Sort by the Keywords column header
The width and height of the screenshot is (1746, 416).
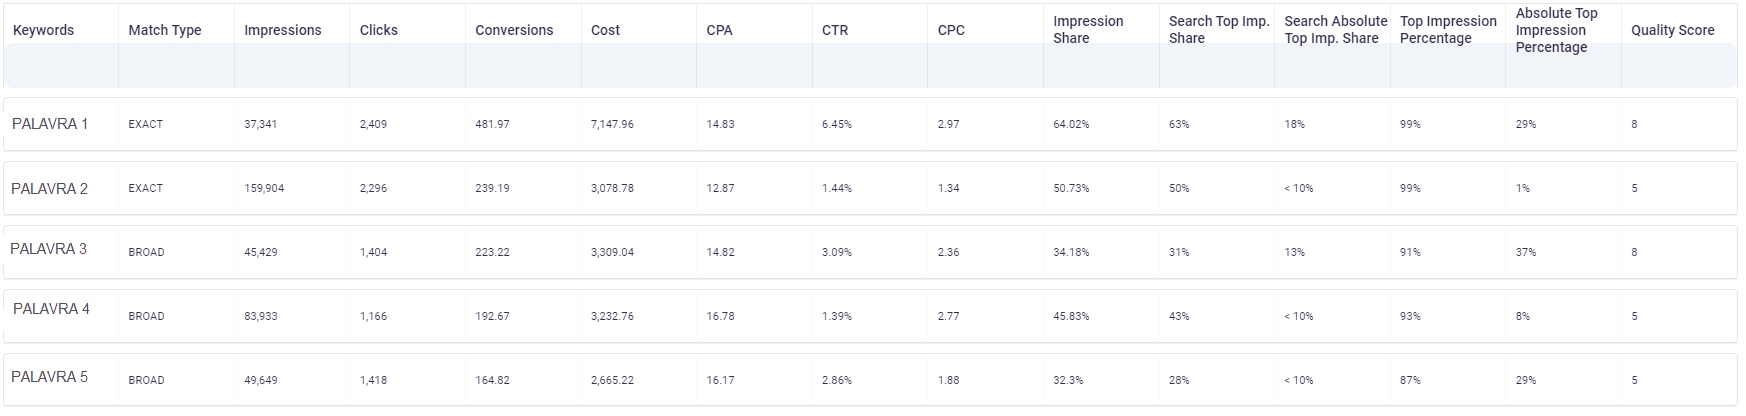pos(43,30)
